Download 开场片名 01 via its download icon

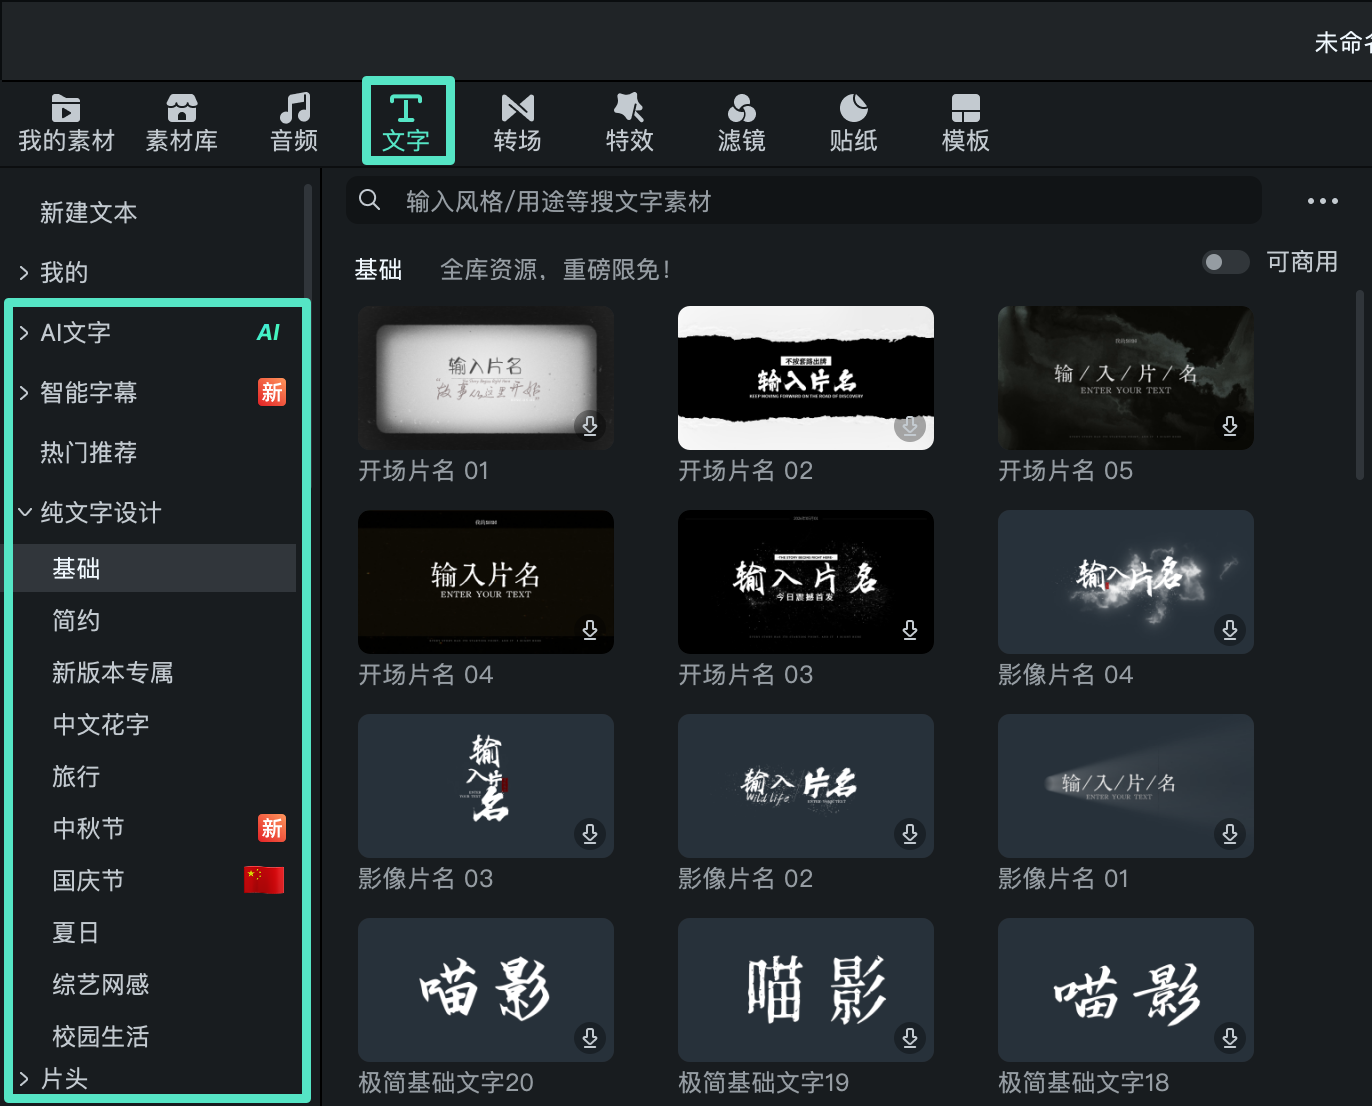590,426
